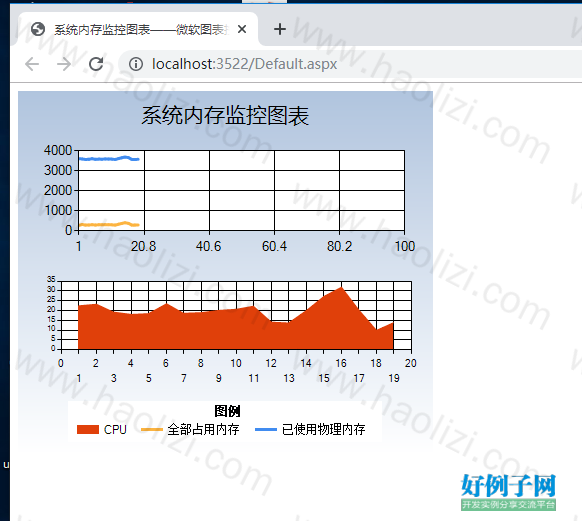
Task: Click the 图例 legend heading
Action: [227, 411]
